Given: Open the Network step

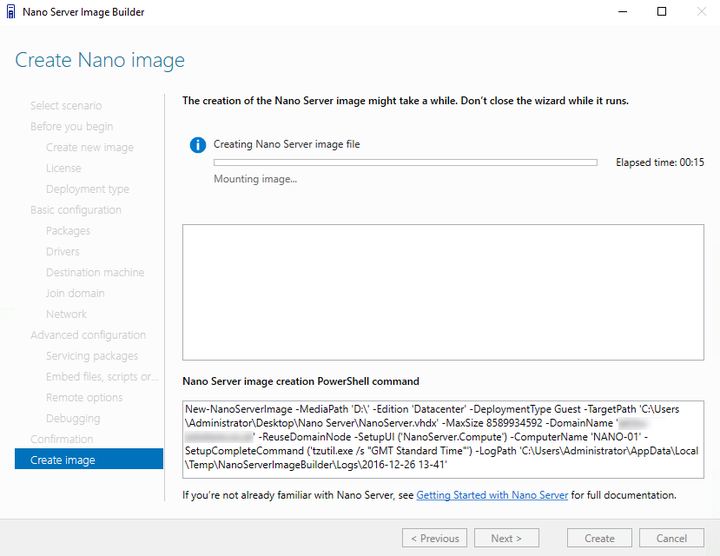Looking at the screenshot, I should (x=66, y=314).
